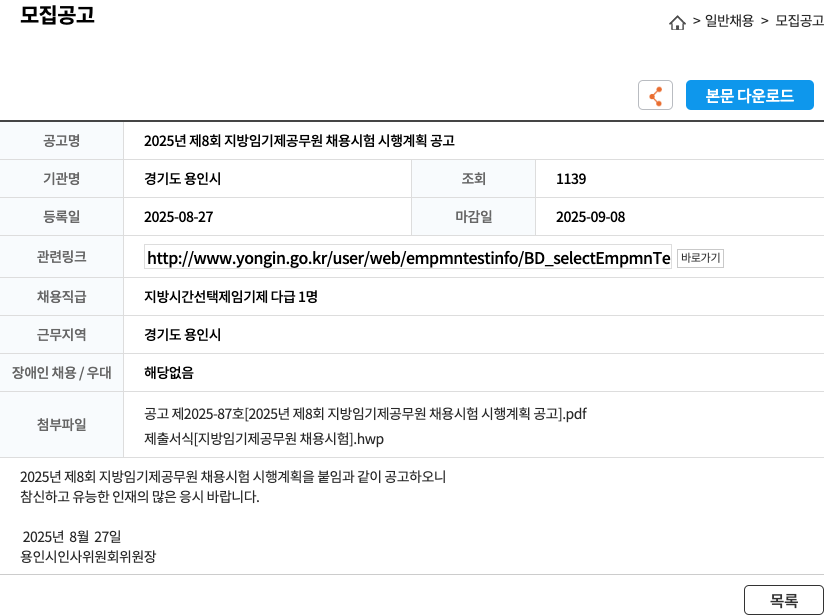Click the 관련링크 label cell
824x616 pixels.
coord(61,257)
